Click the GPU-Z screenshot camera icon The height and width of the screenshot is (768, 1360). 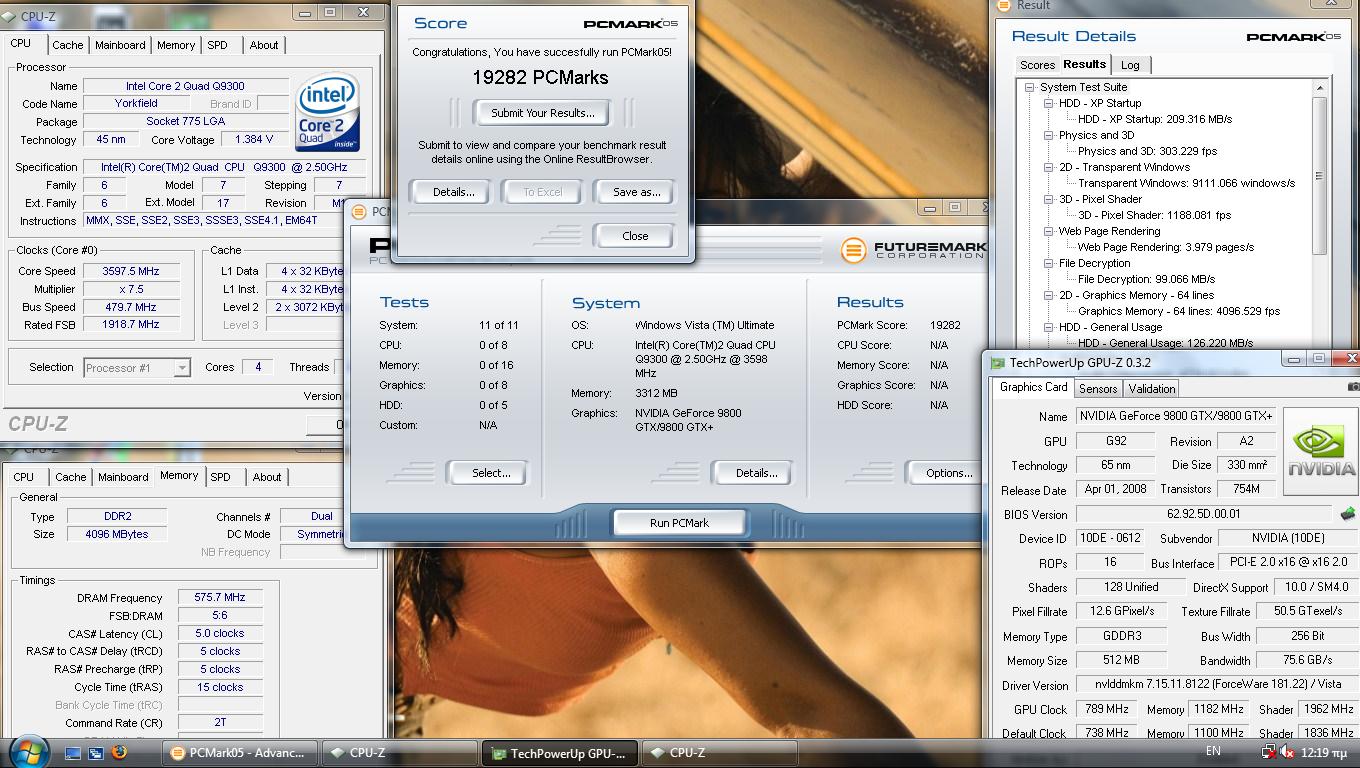1353,387
